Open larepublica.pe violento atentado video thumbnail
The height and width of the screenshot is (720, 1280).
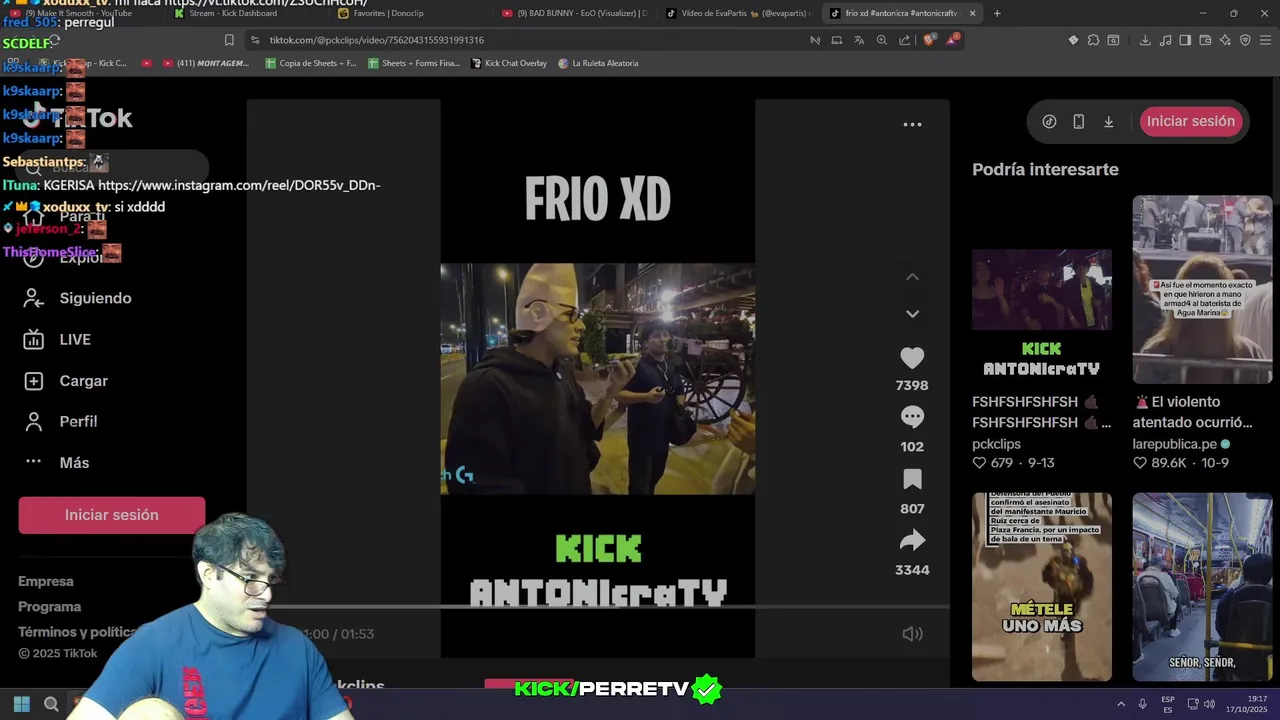pos(1202,290)
